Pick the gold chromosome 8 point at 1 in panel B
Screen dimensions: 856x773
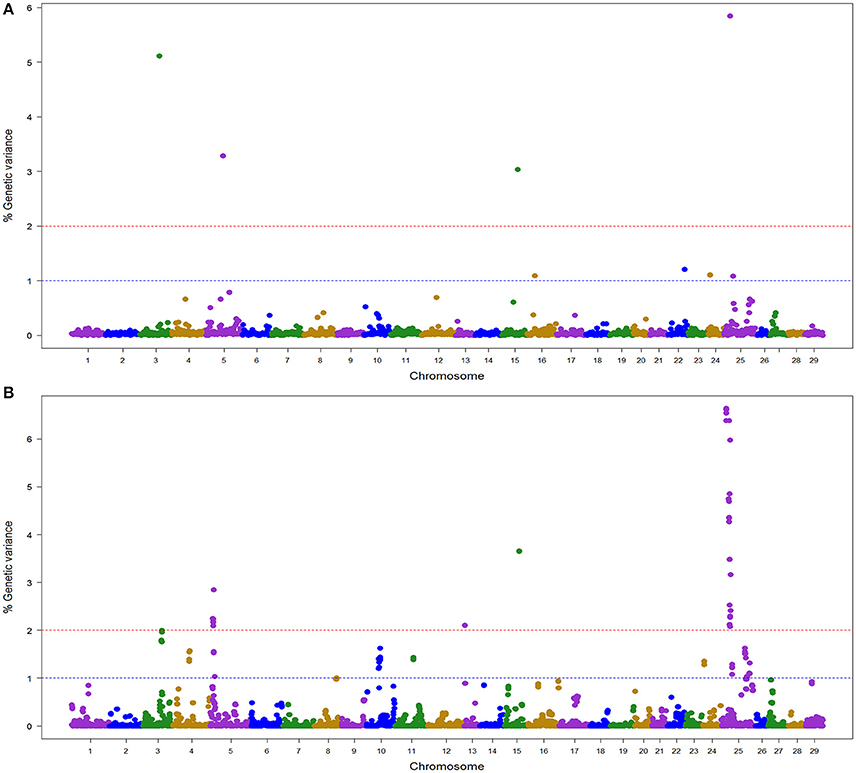336,679
